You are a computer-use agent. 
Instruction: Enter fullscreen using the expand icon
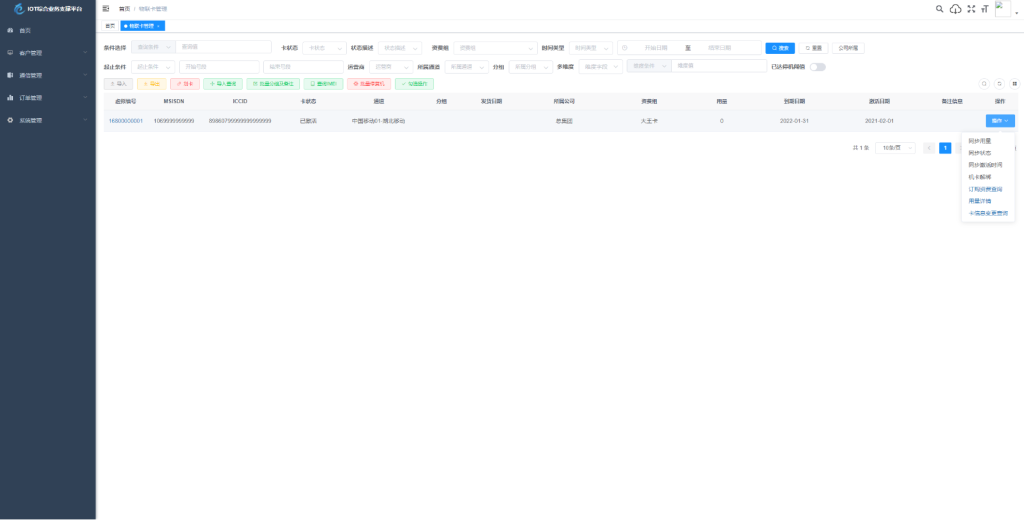pos(971,9)
